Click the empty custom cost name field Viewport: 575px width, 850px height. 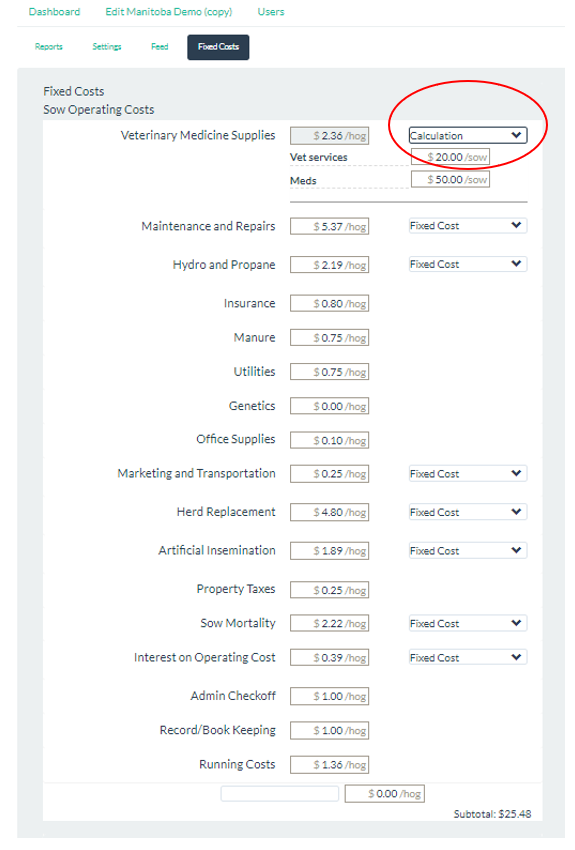[x=280, y=794]
